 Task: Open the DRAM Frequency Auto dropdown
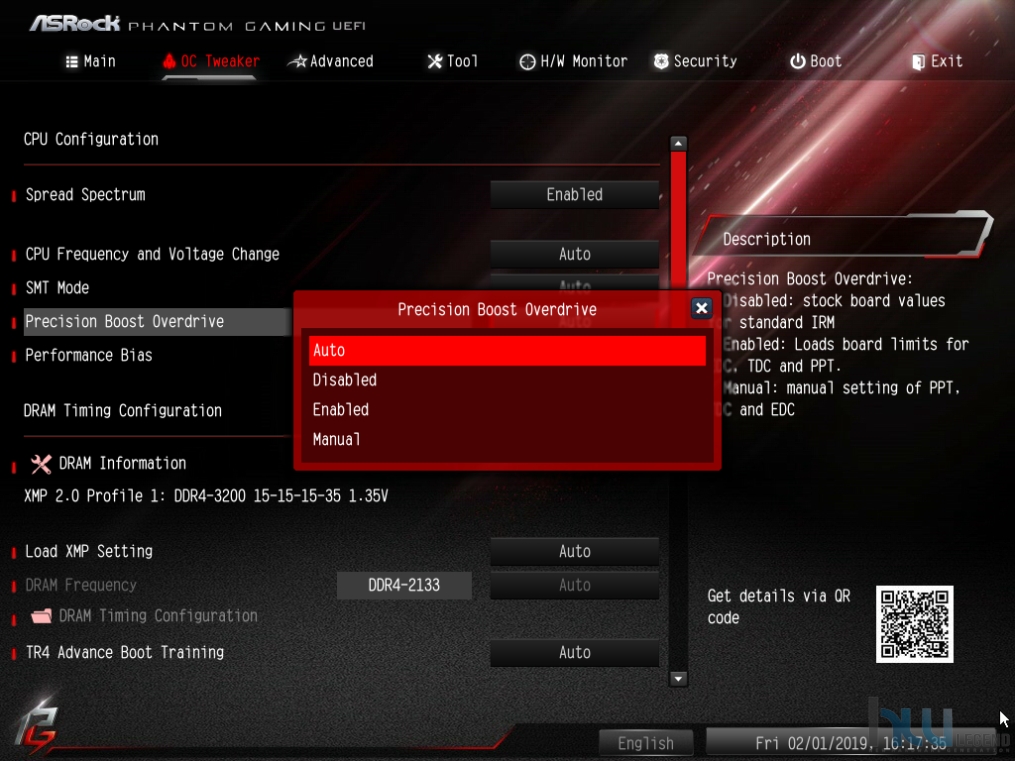coord(574,585)
